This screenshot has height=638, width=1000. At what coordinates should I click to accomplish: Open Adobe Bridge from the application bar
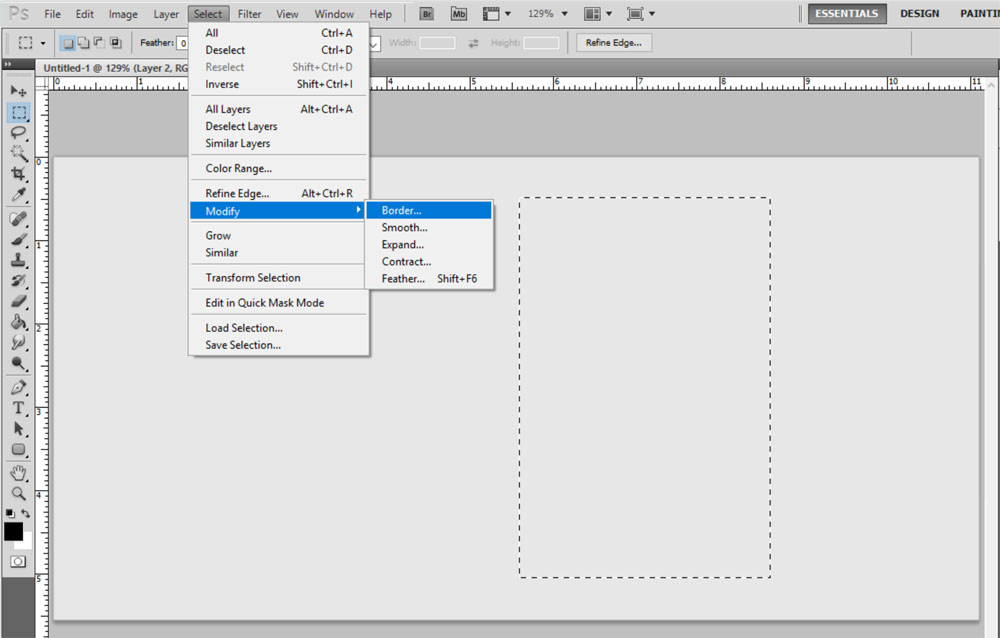tap(425, 13)
